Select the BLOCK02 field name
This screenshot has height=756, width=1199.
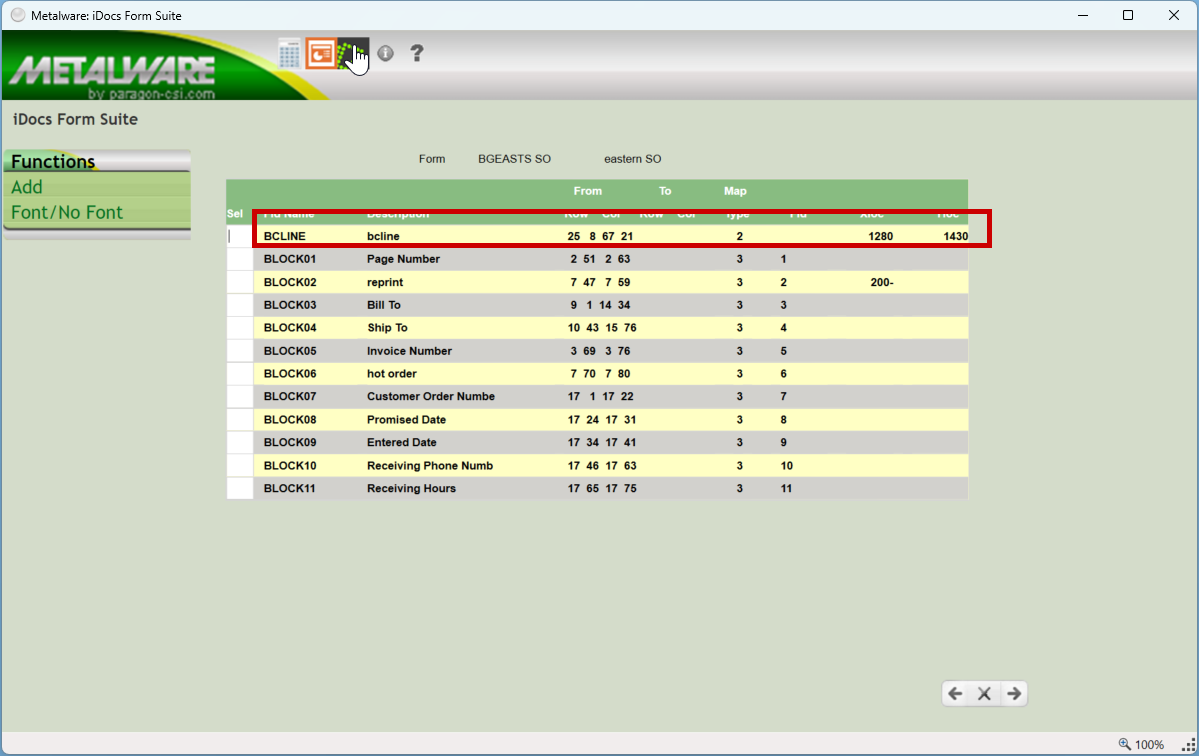coord(290,282)
